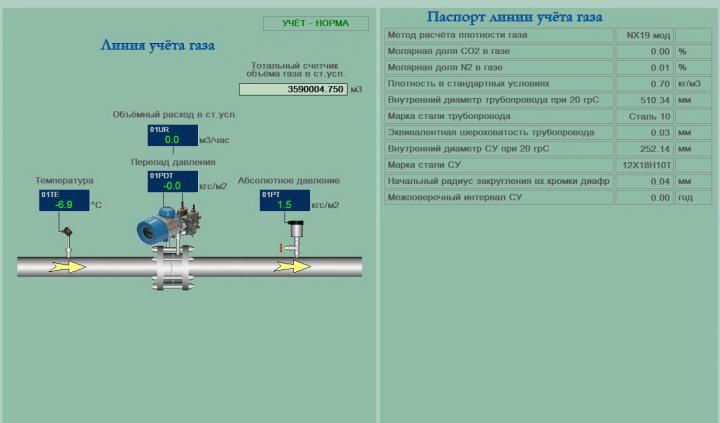Open the 01PDT differential pressure indicator

(172, 181)
